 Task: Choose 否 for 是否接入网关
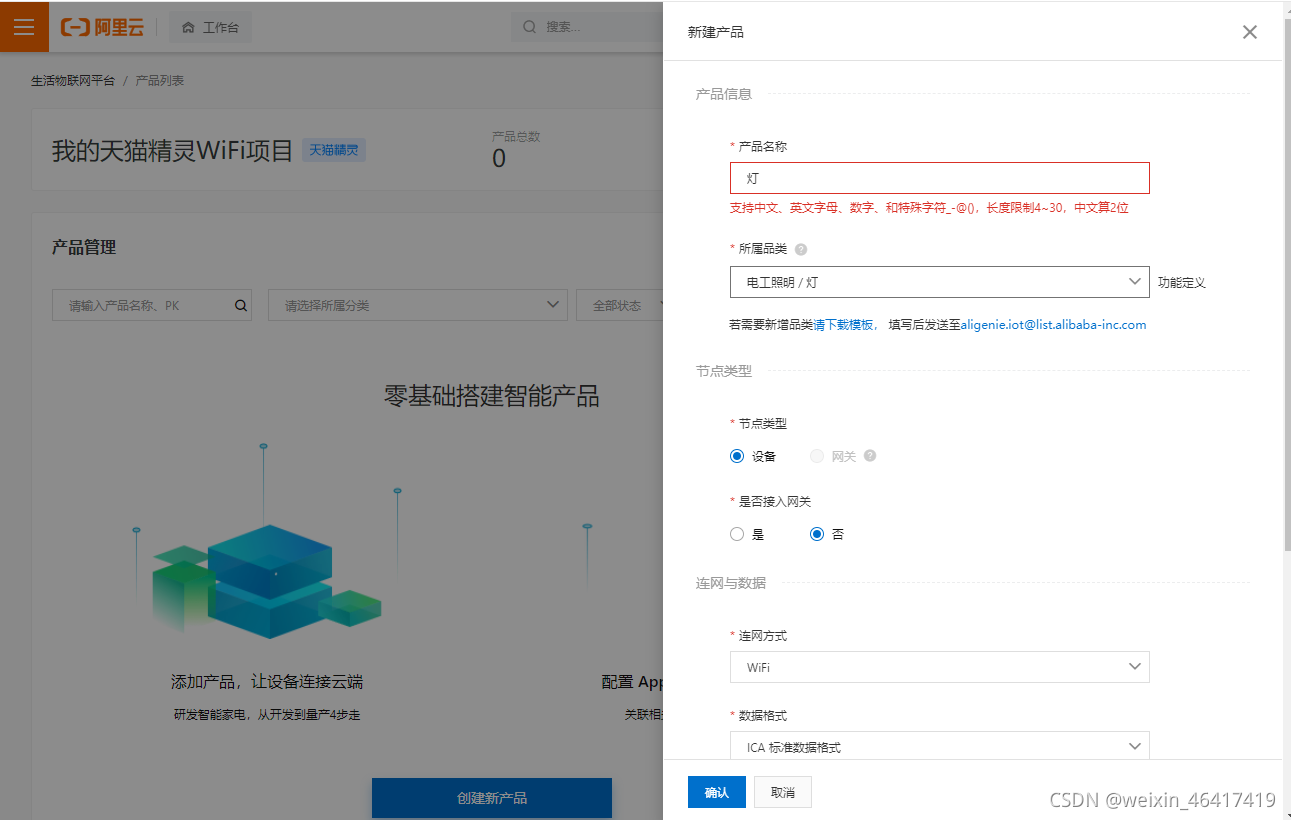(x=817, y=534)
